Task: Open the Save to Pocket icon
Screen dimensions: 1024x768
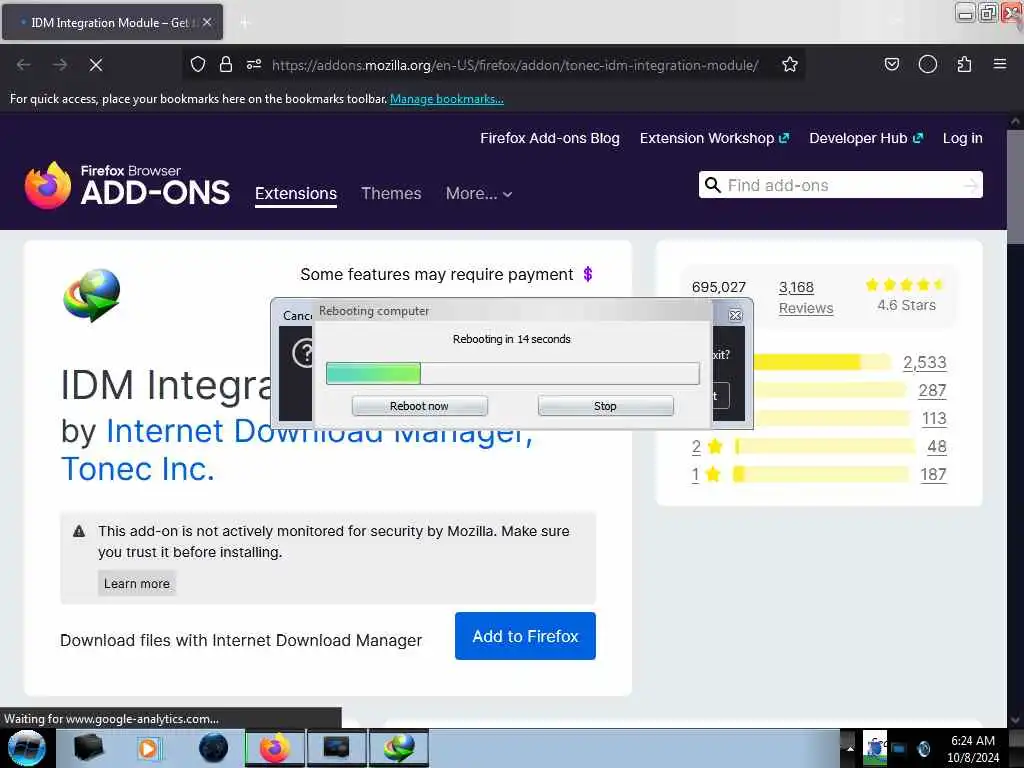Action: [891, 64]
